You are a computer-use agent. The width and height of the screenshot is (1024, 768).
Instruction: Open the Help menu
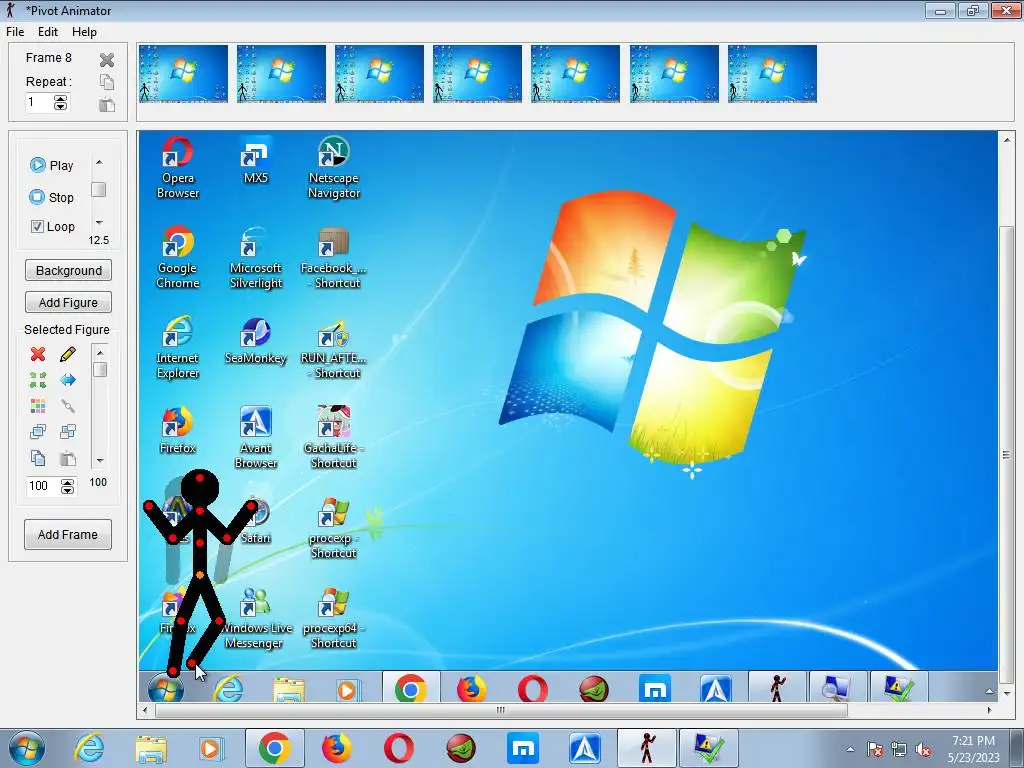84,32
